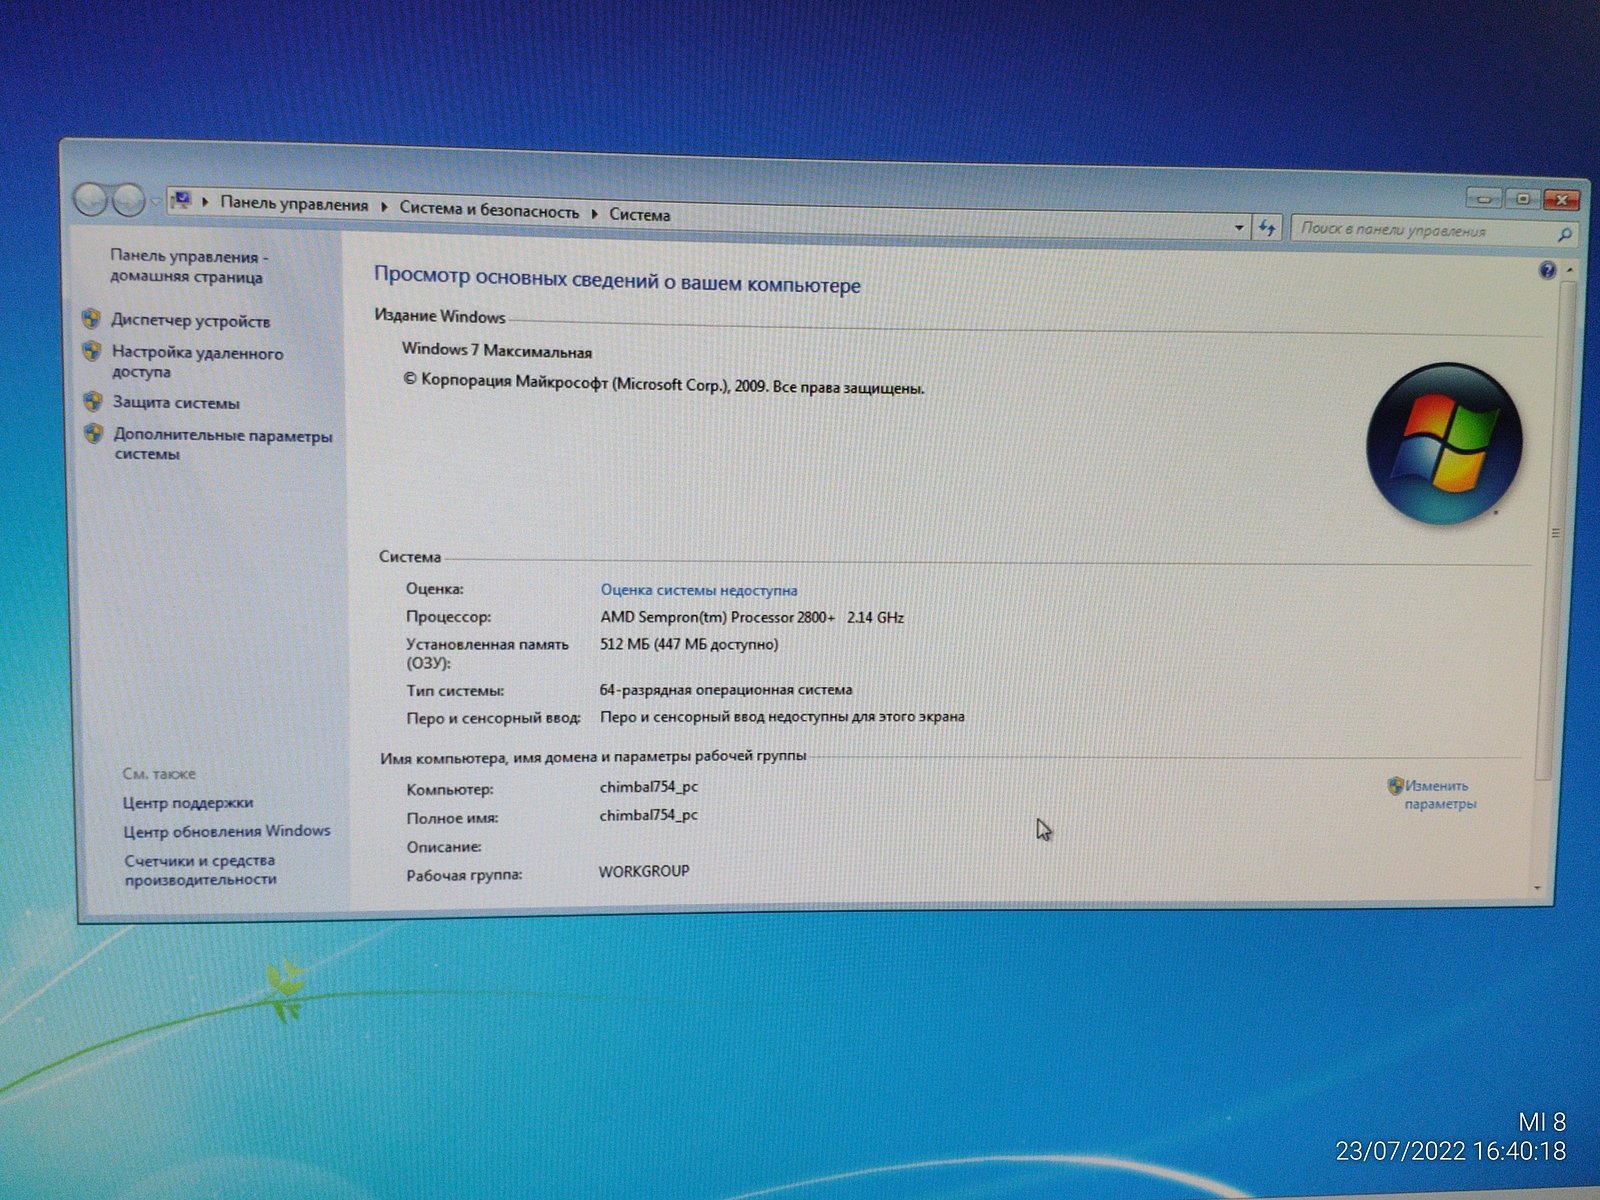Click the Перо и сенсорный ввод недоступны text

[x=782, y=716]
